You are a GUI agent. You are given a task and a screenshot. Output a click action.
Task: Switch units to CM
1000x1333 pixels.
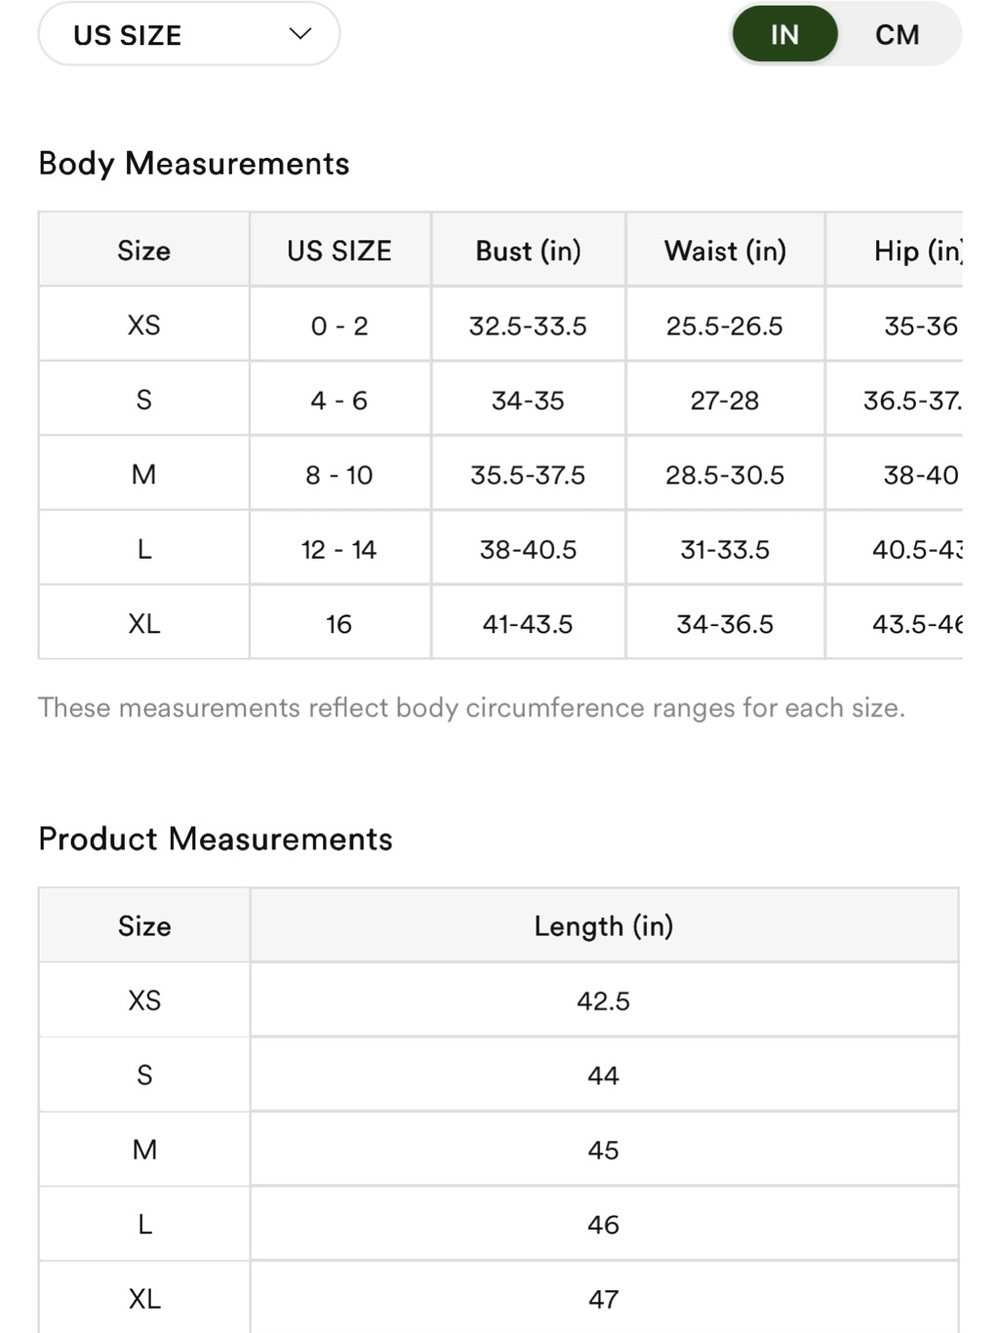tap(897, 34)
